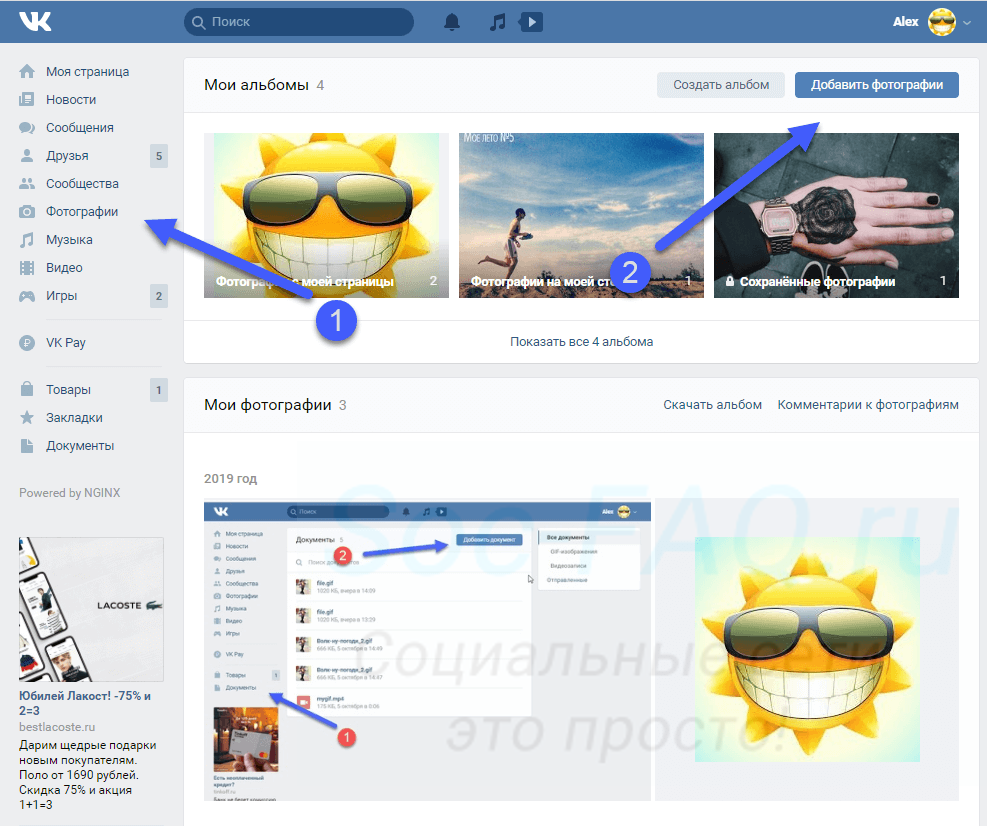The width and height of the screenshot is (987, 826).
Task: Open Игры in the sidebar
Action: [x=62, y=296]
